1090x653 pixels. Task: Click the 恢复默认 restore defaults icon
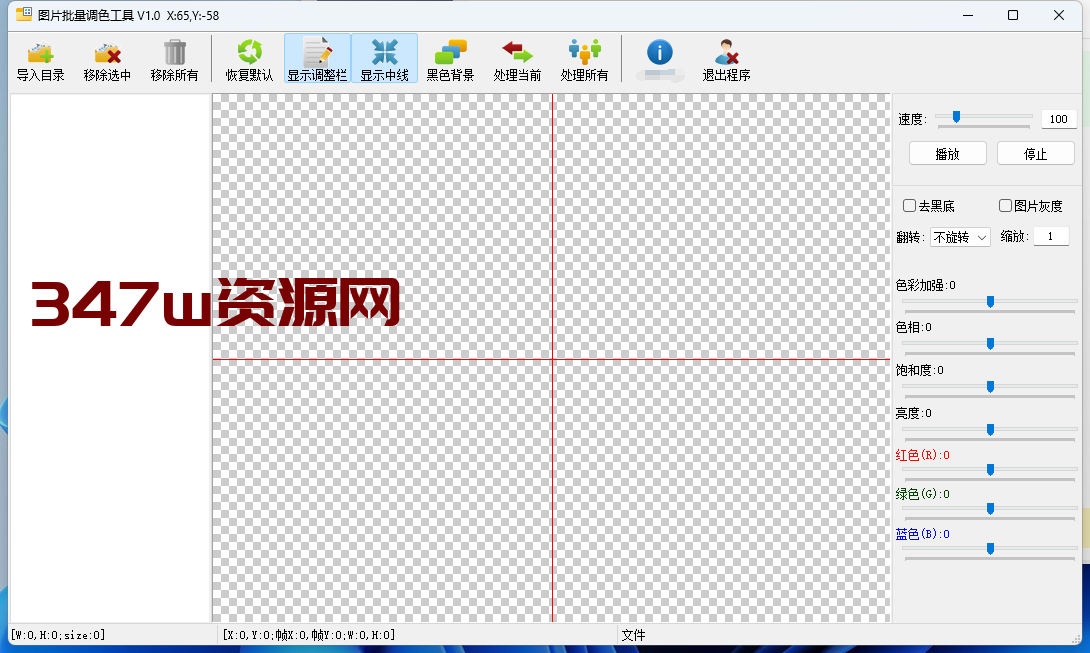(249, 52)
